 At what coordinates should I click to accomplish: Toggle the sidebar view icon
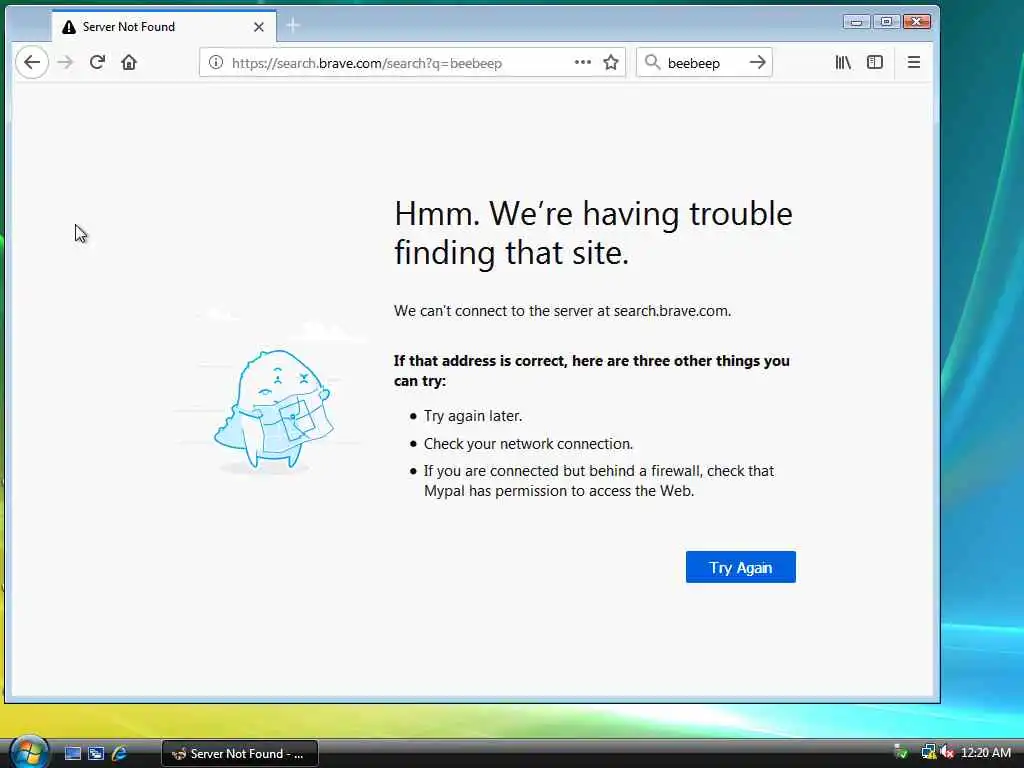tap(874, 63)
